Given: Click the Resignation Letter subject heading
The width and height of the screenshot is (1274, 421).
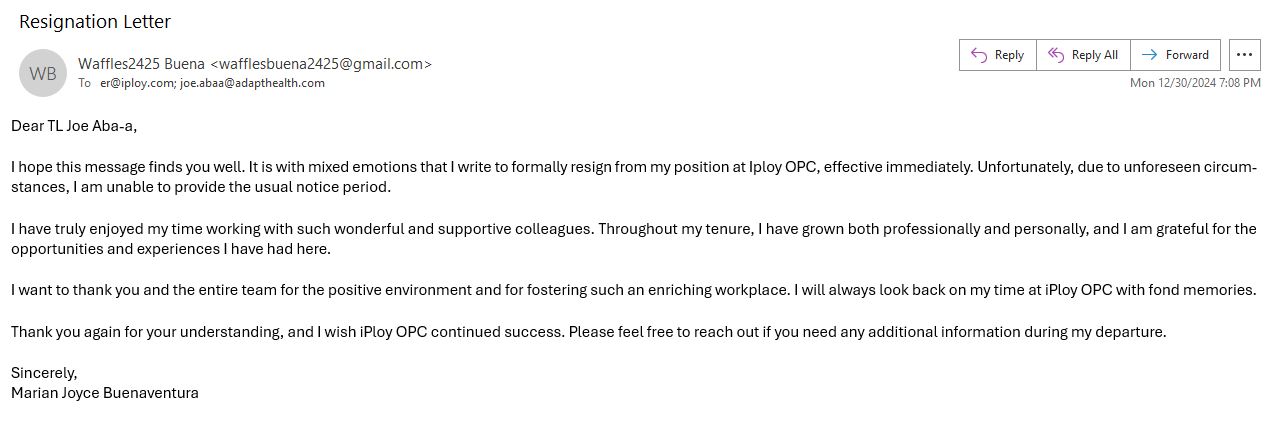Looking at the screenshot, I should [x=95, y=21].
